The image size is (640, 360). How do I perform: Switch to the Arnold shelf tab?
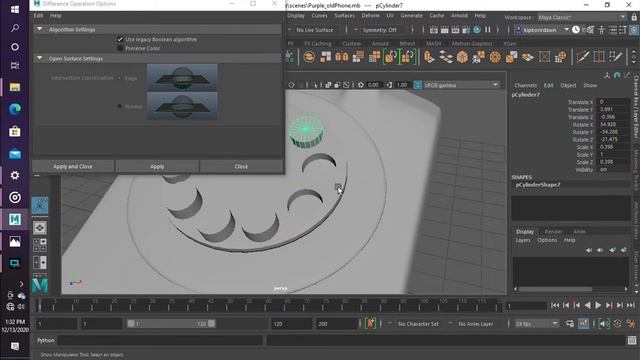point(380,43)
